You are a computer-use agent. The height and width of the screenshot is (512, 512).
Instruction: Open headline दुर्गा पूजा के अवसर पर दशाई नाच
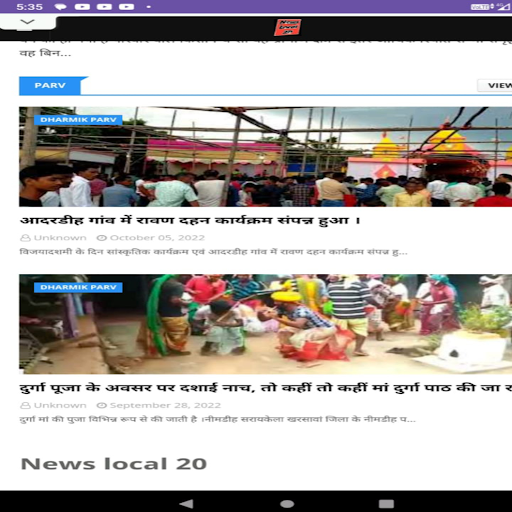pyautogui.click(x=265, y=388)
